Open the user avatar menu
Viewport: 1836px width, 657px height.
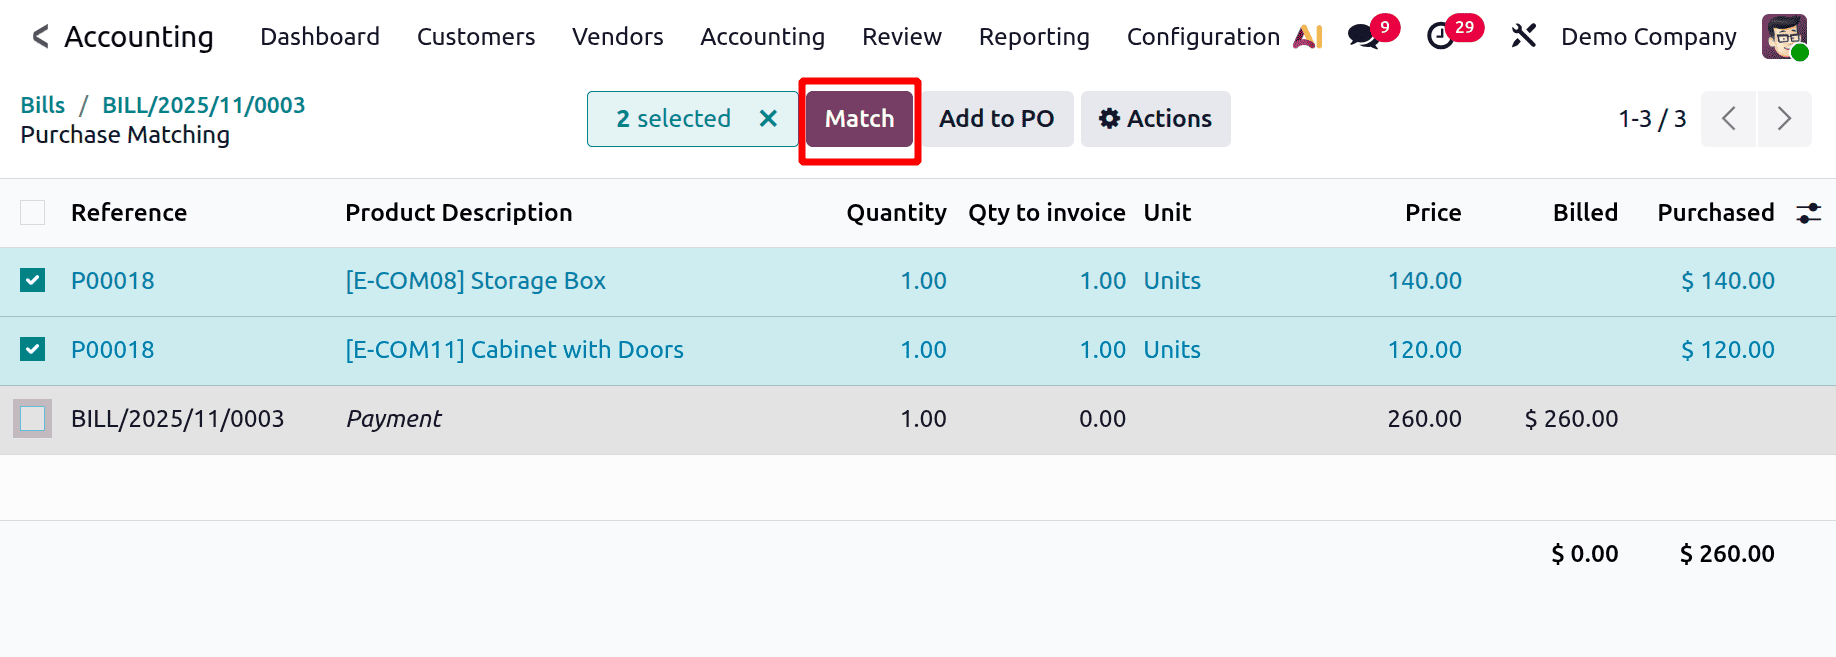1784,37
